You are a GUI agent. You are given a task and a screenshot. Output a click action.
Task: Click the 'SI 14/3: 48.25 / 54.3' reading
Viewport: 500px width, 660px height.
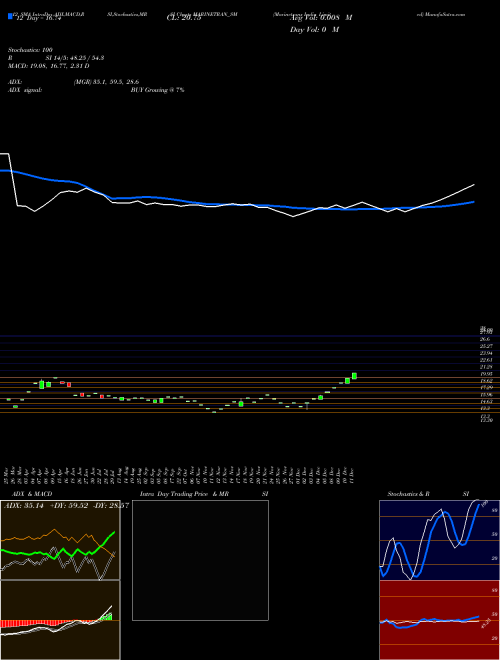click(75, 58)
